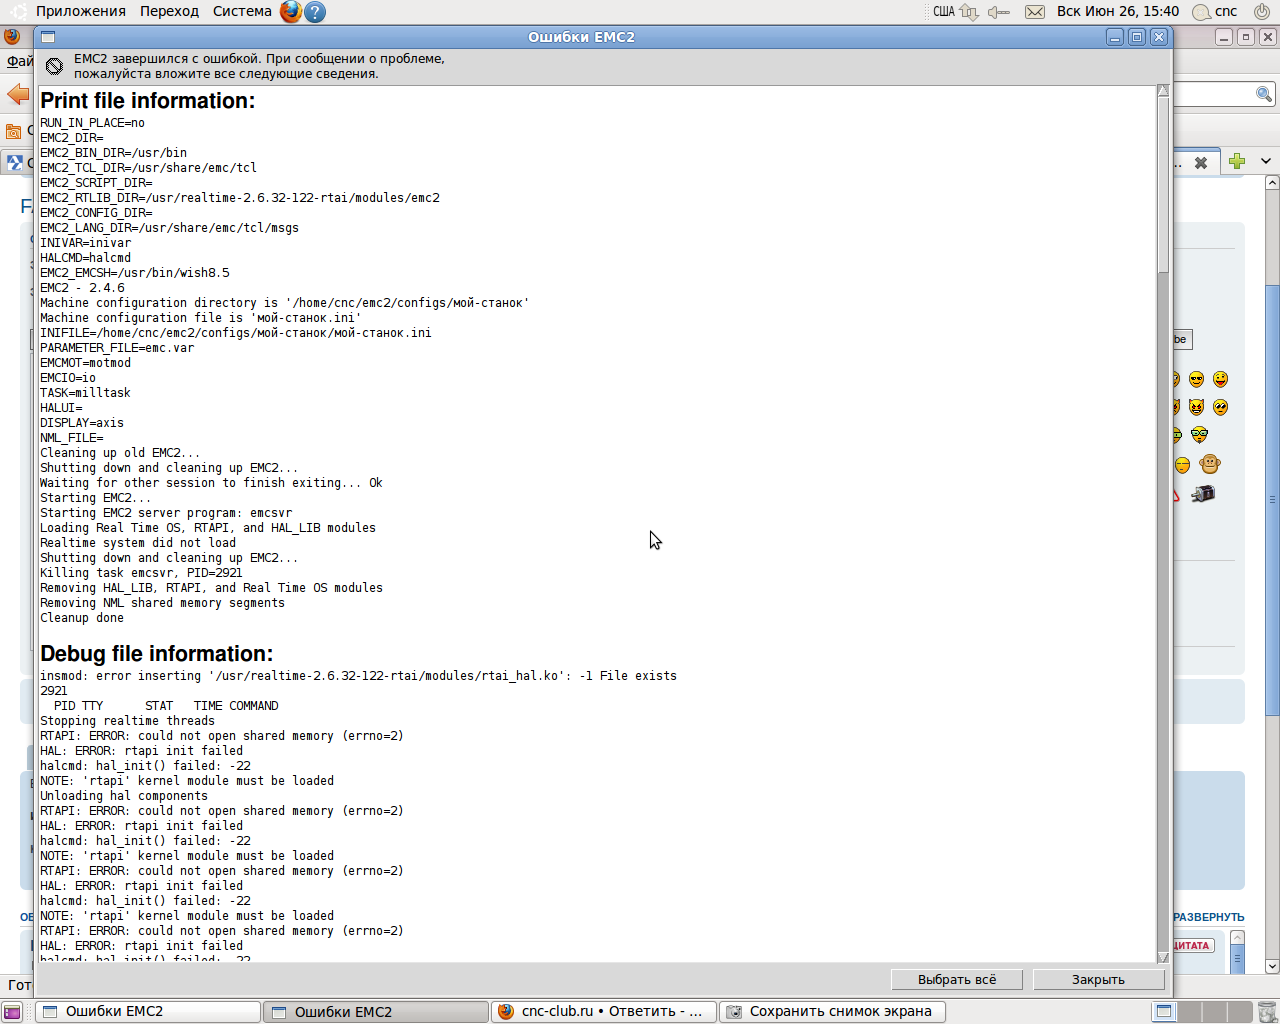Close the Firefox tab with the X icon
The image size is (1280, 1024).
click(x=1201, y=162)
